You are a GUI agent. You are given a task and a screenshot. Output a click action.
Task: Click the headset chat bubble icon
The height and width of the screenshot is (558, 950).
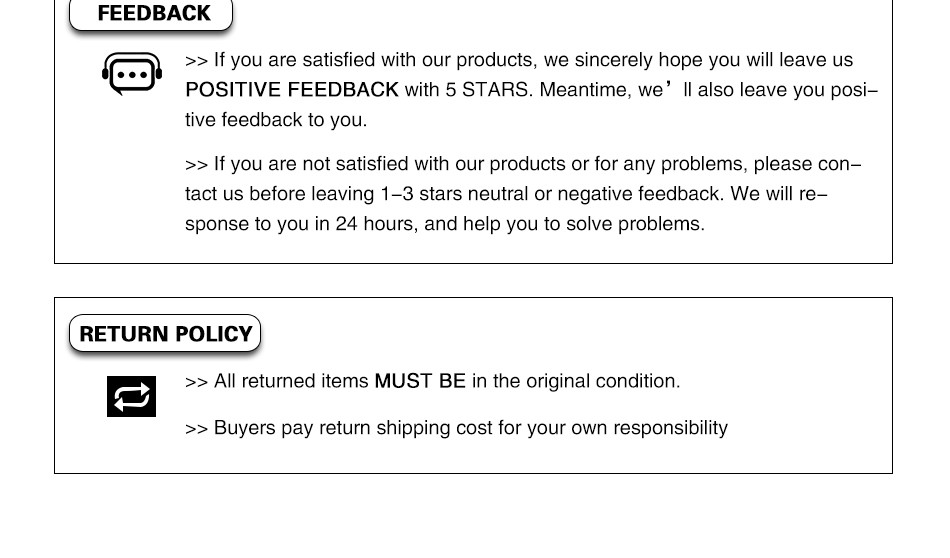132,74
